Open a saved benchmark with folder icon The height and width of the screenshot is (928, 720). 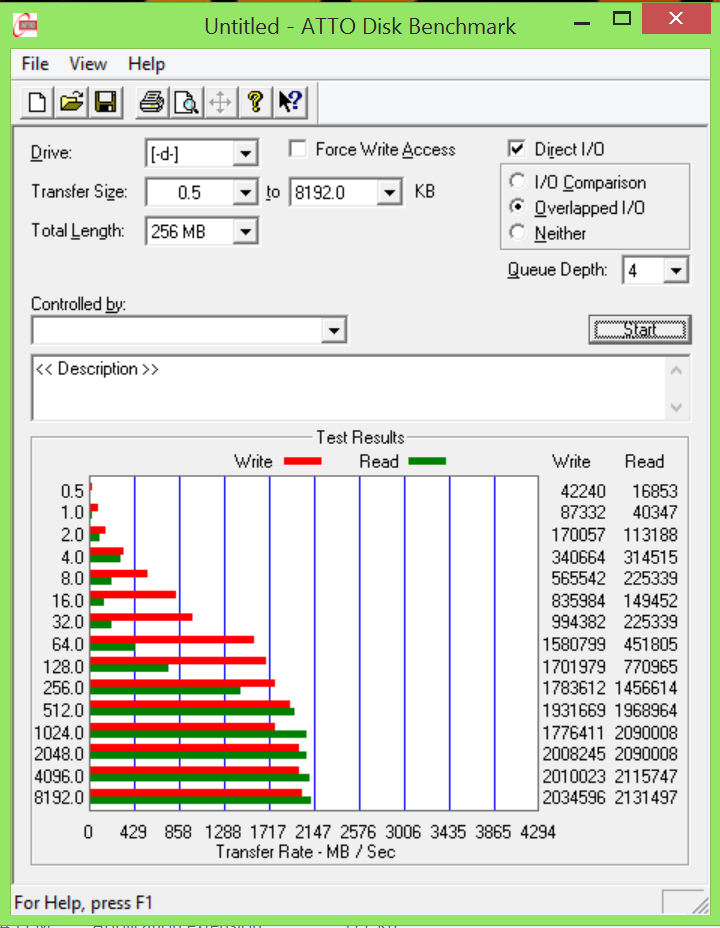[x=72, y=102]
